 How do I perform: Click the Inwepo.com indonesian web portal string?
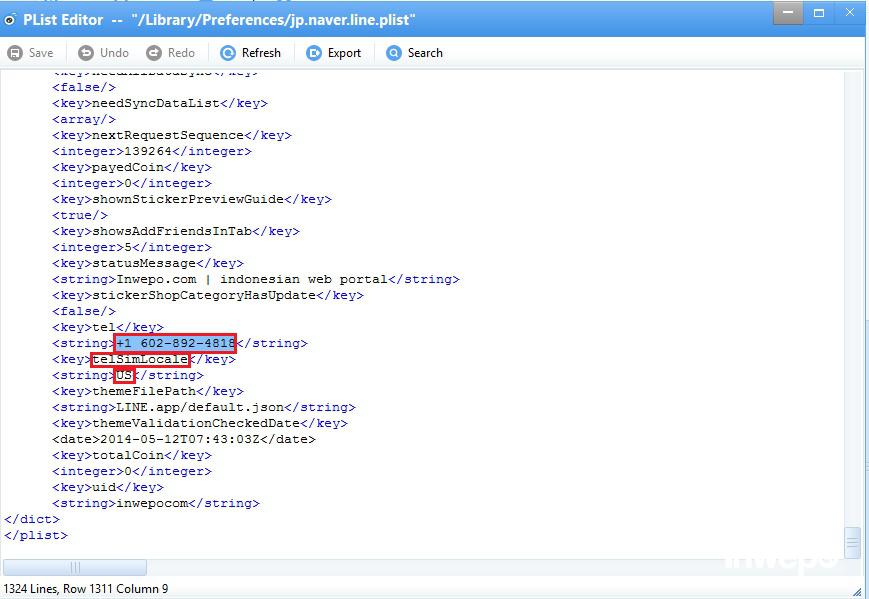[x=252, y=279]
